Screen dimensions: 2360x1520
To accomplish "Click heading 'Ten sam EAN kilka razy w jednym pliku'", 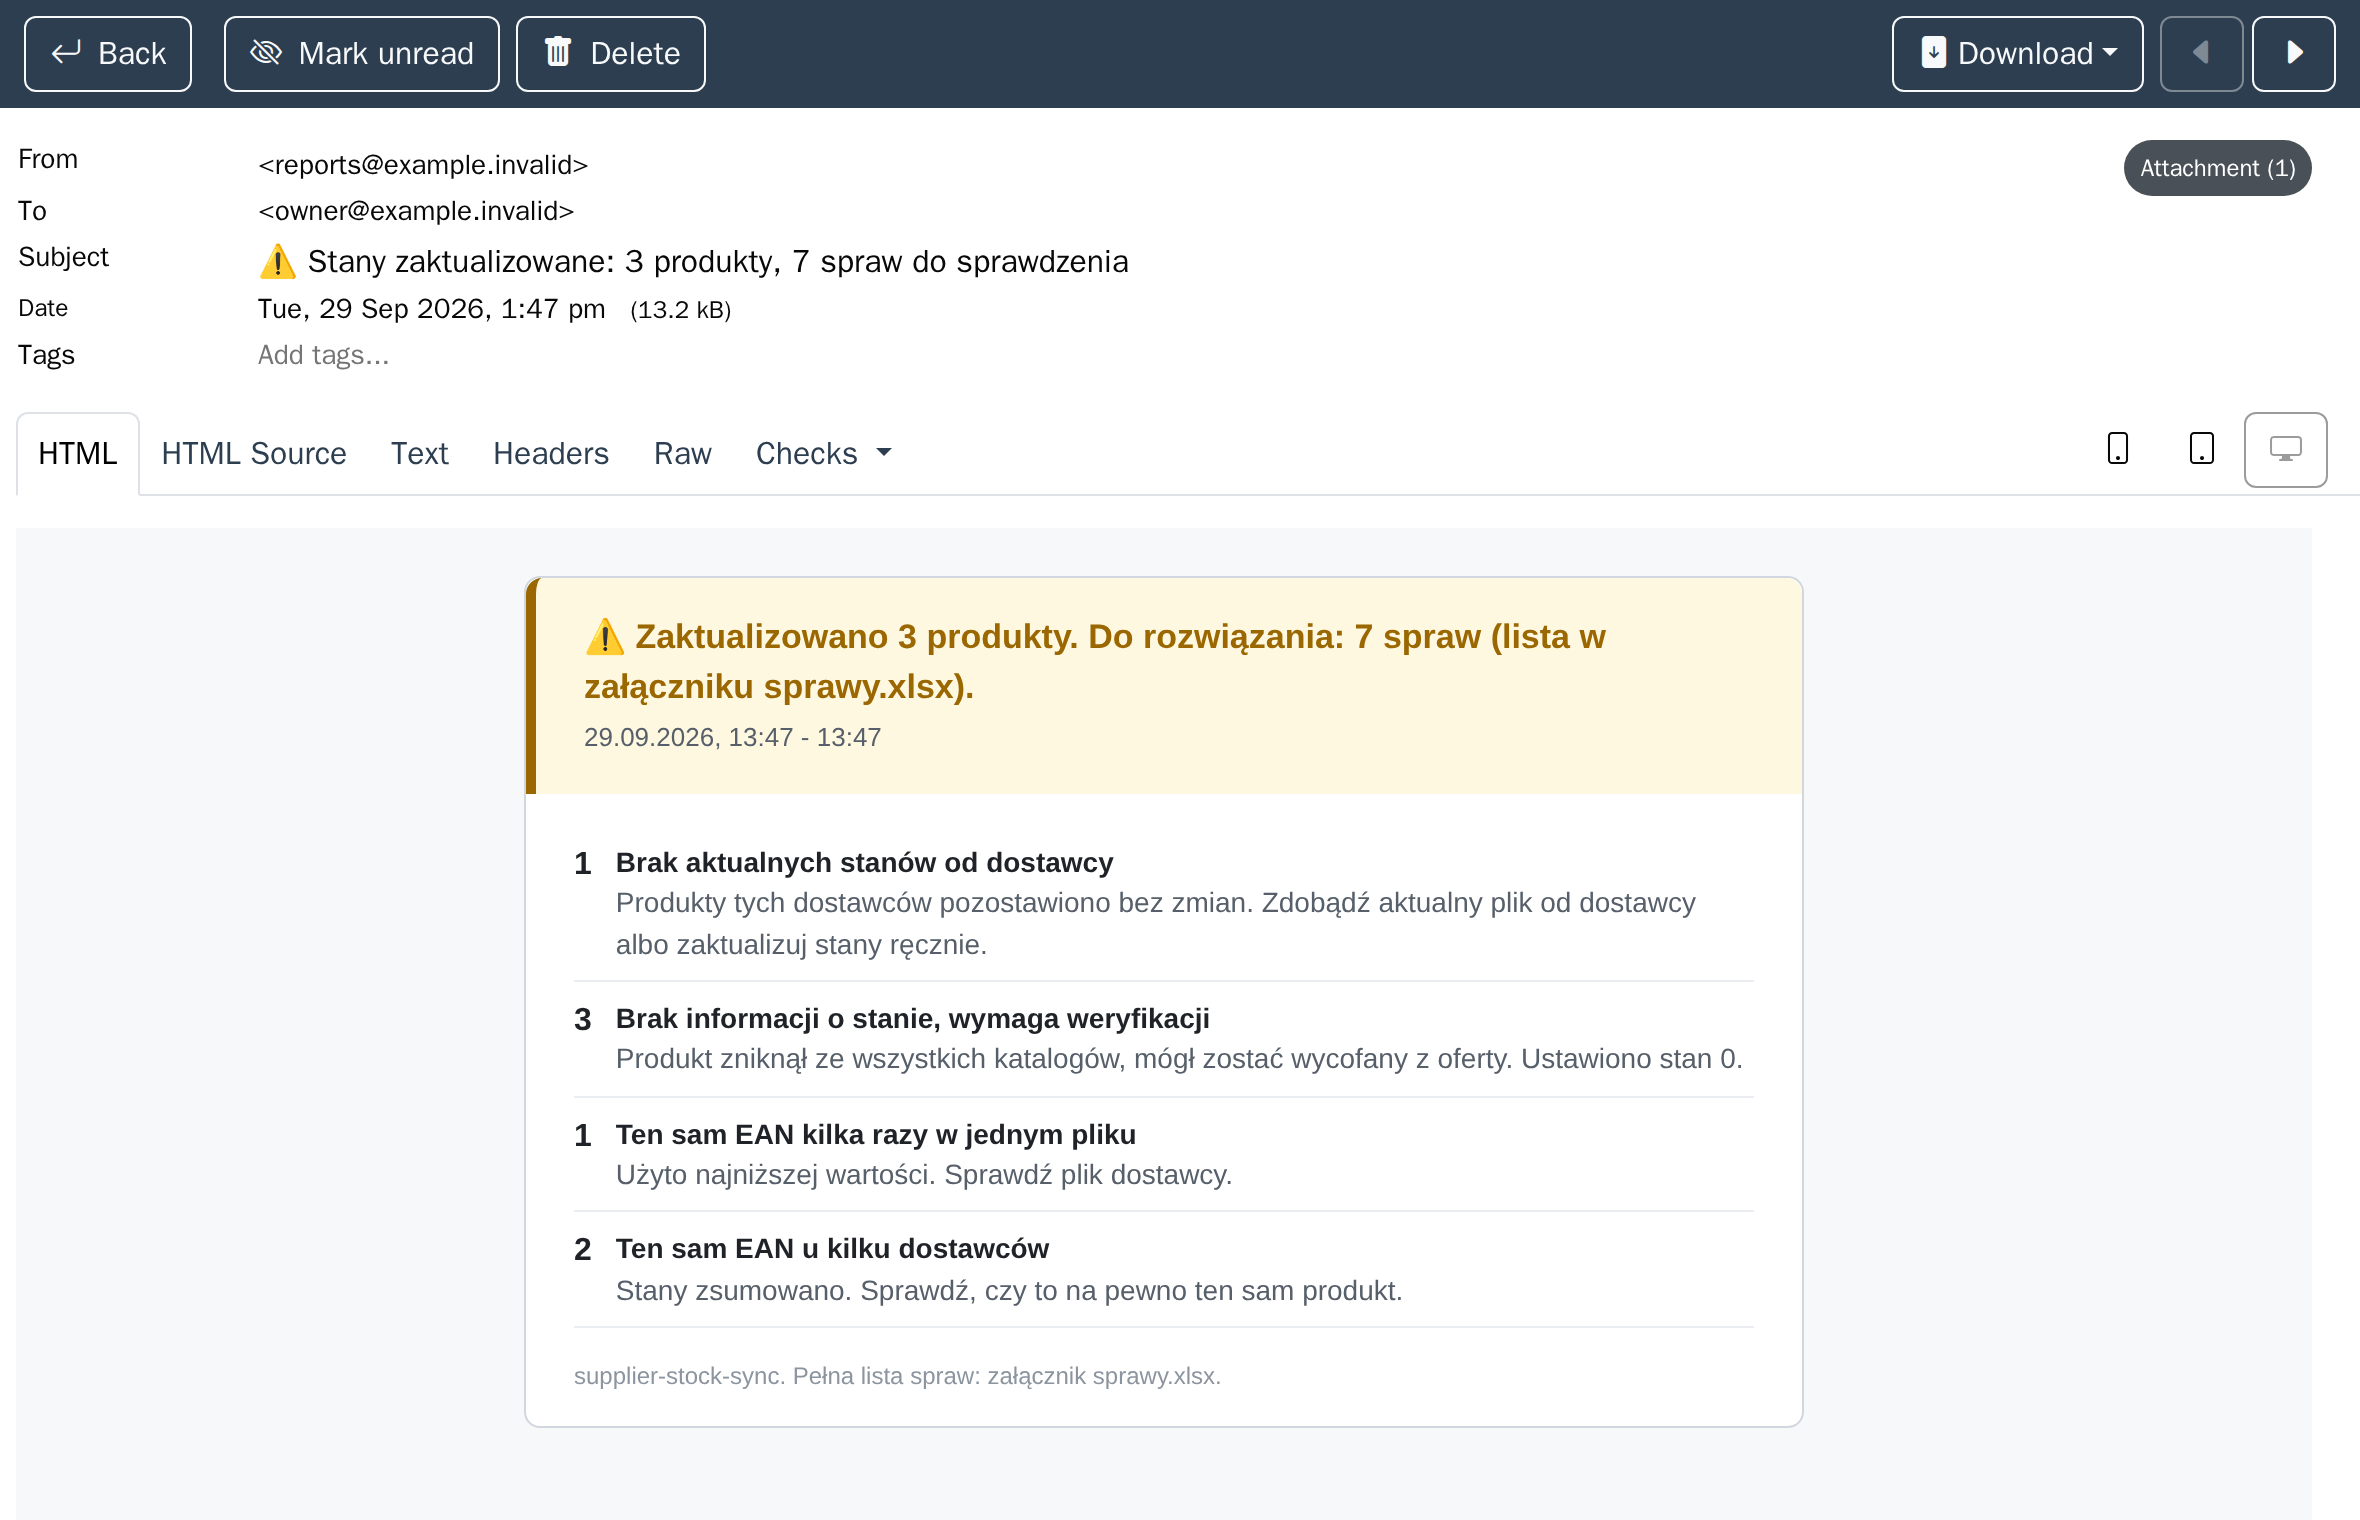I will (x=875, y=1134).
